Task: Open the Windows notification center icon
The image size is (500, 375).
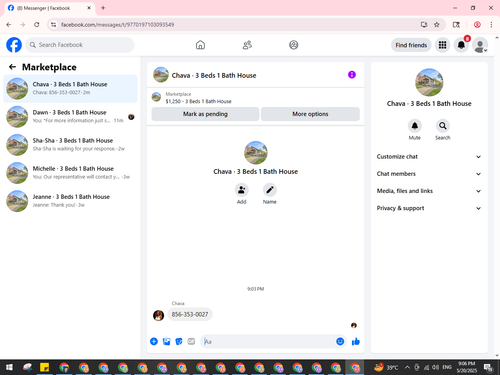Action: 488,367
